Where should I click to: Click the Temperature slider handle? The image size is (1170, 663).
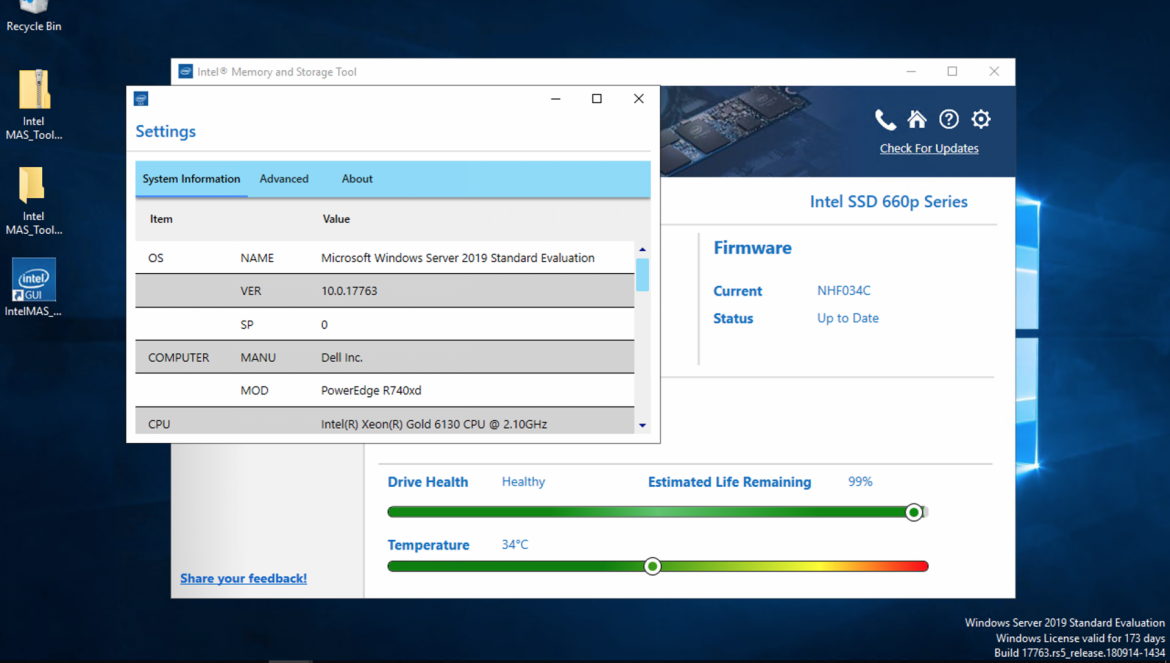[653, 567]
